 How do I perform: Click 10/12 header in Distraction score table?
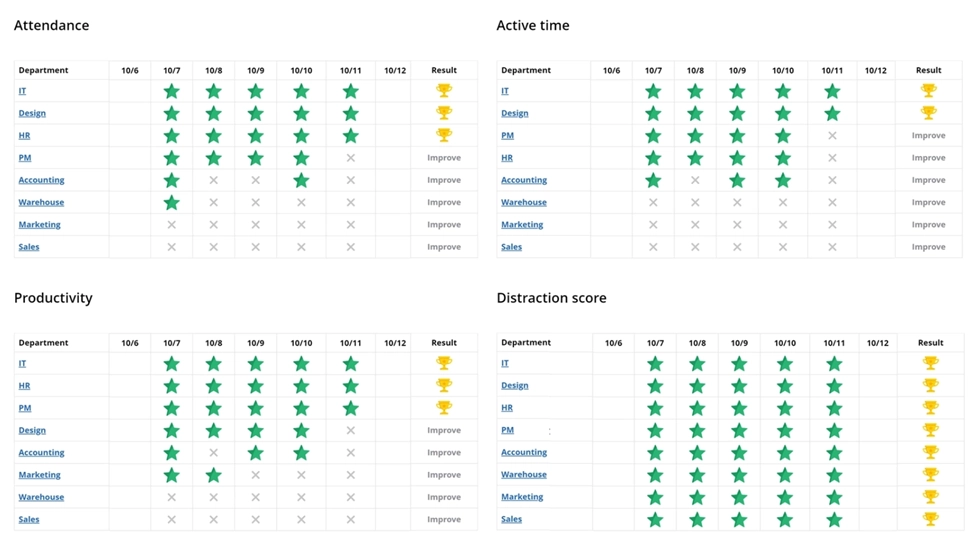pyautogui.click(x=878, y=342)
